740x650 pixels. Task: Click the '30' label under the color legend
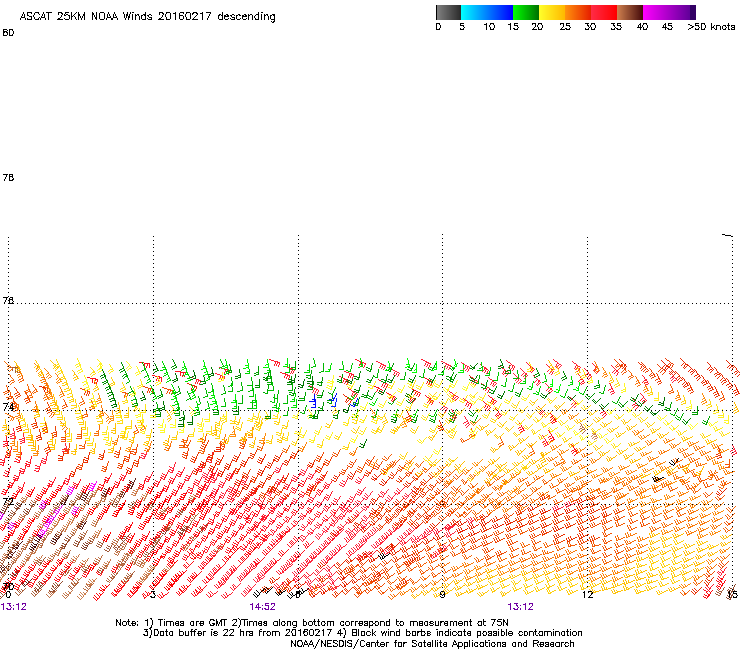(x=590, y=27)
